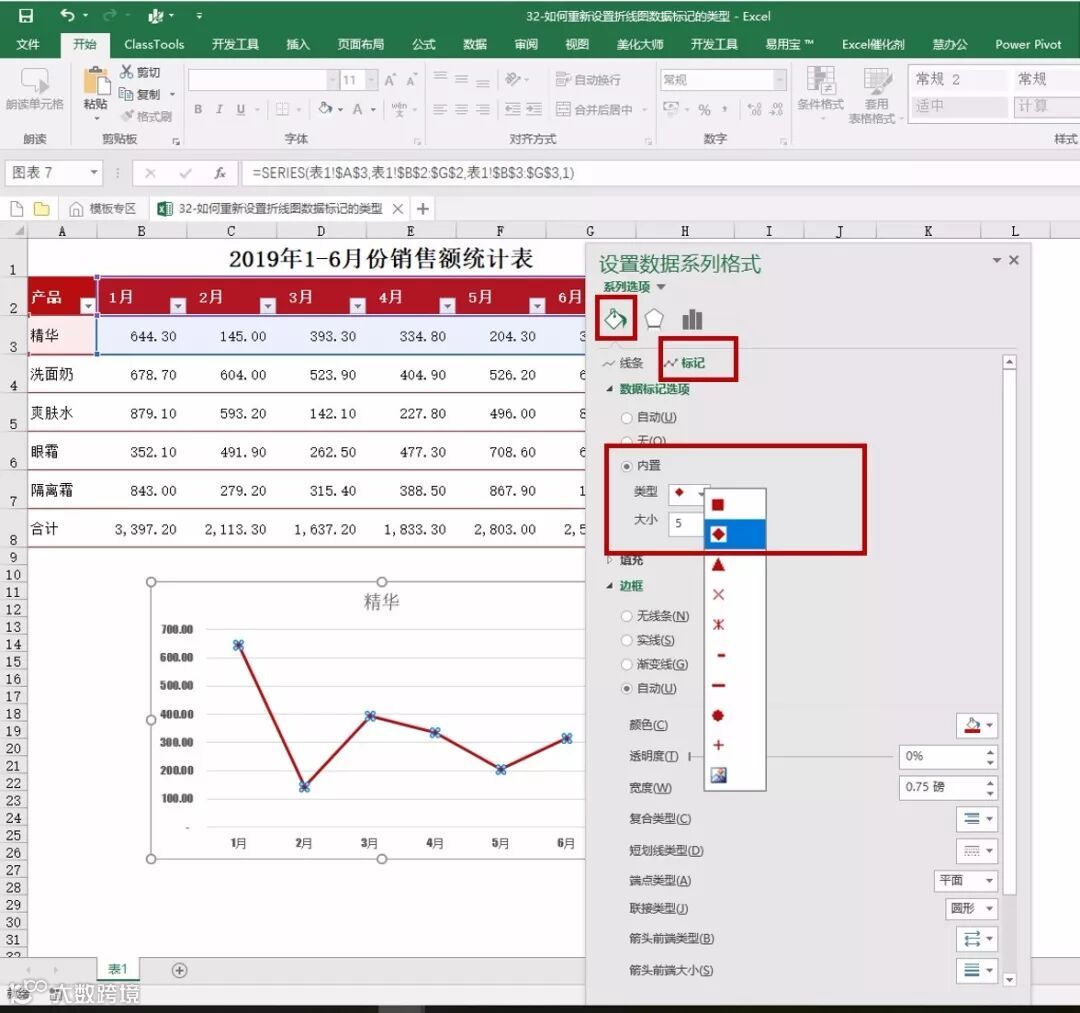The width and height of the screenshot is (1080, 1013).
Task: Collapse Marker Options (数据标记选项) section
Action: pyautogui.click(x=610, y=389)
